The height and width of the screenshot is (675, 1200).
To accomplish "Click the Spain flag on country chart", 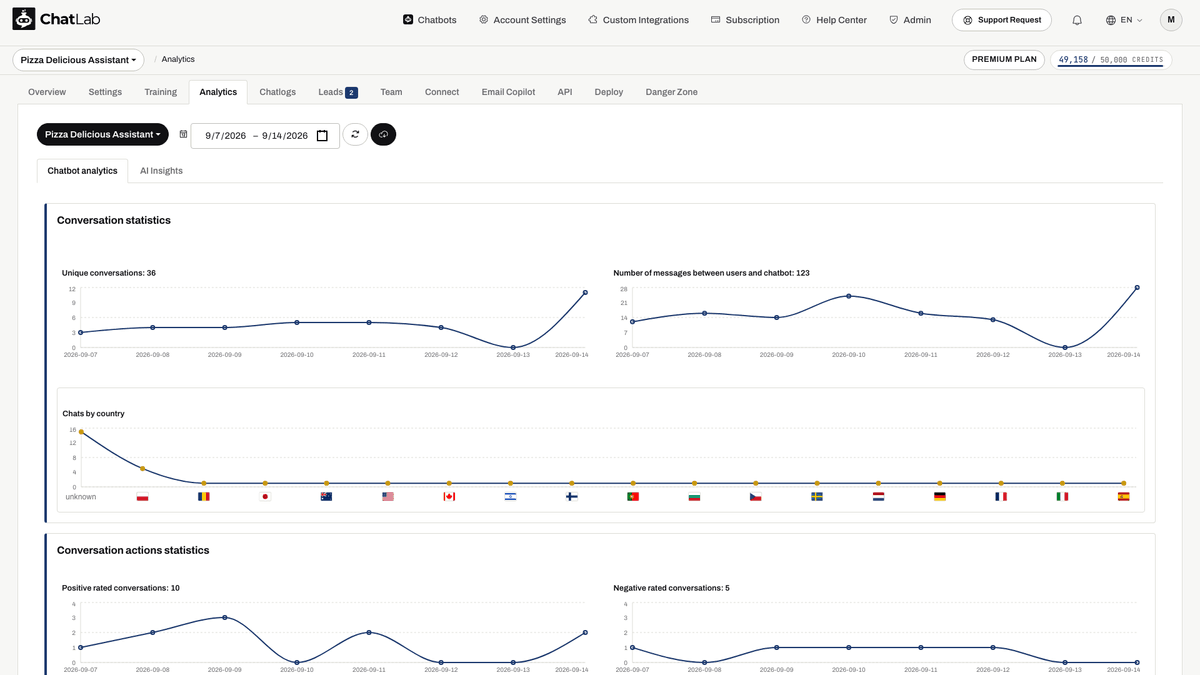I will coord(1123,496).
